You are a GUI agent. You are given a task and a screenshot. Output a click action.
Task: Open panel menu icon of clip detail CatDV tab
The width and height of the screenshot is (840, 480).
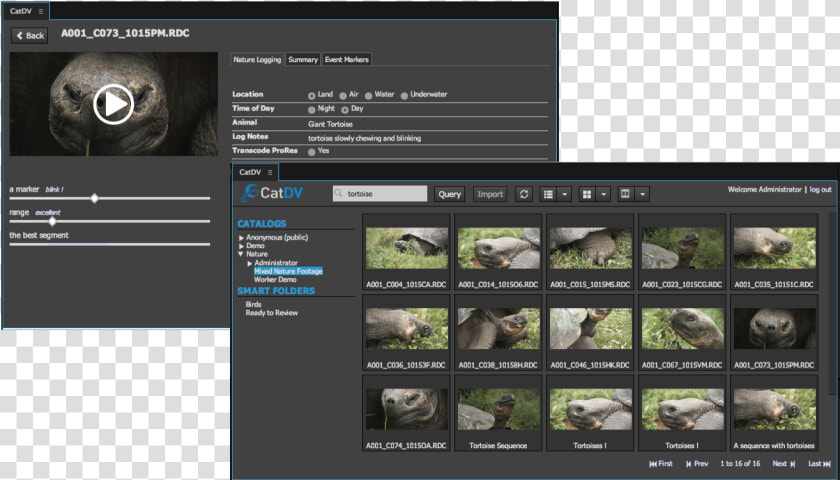click(x=41, y=11)
